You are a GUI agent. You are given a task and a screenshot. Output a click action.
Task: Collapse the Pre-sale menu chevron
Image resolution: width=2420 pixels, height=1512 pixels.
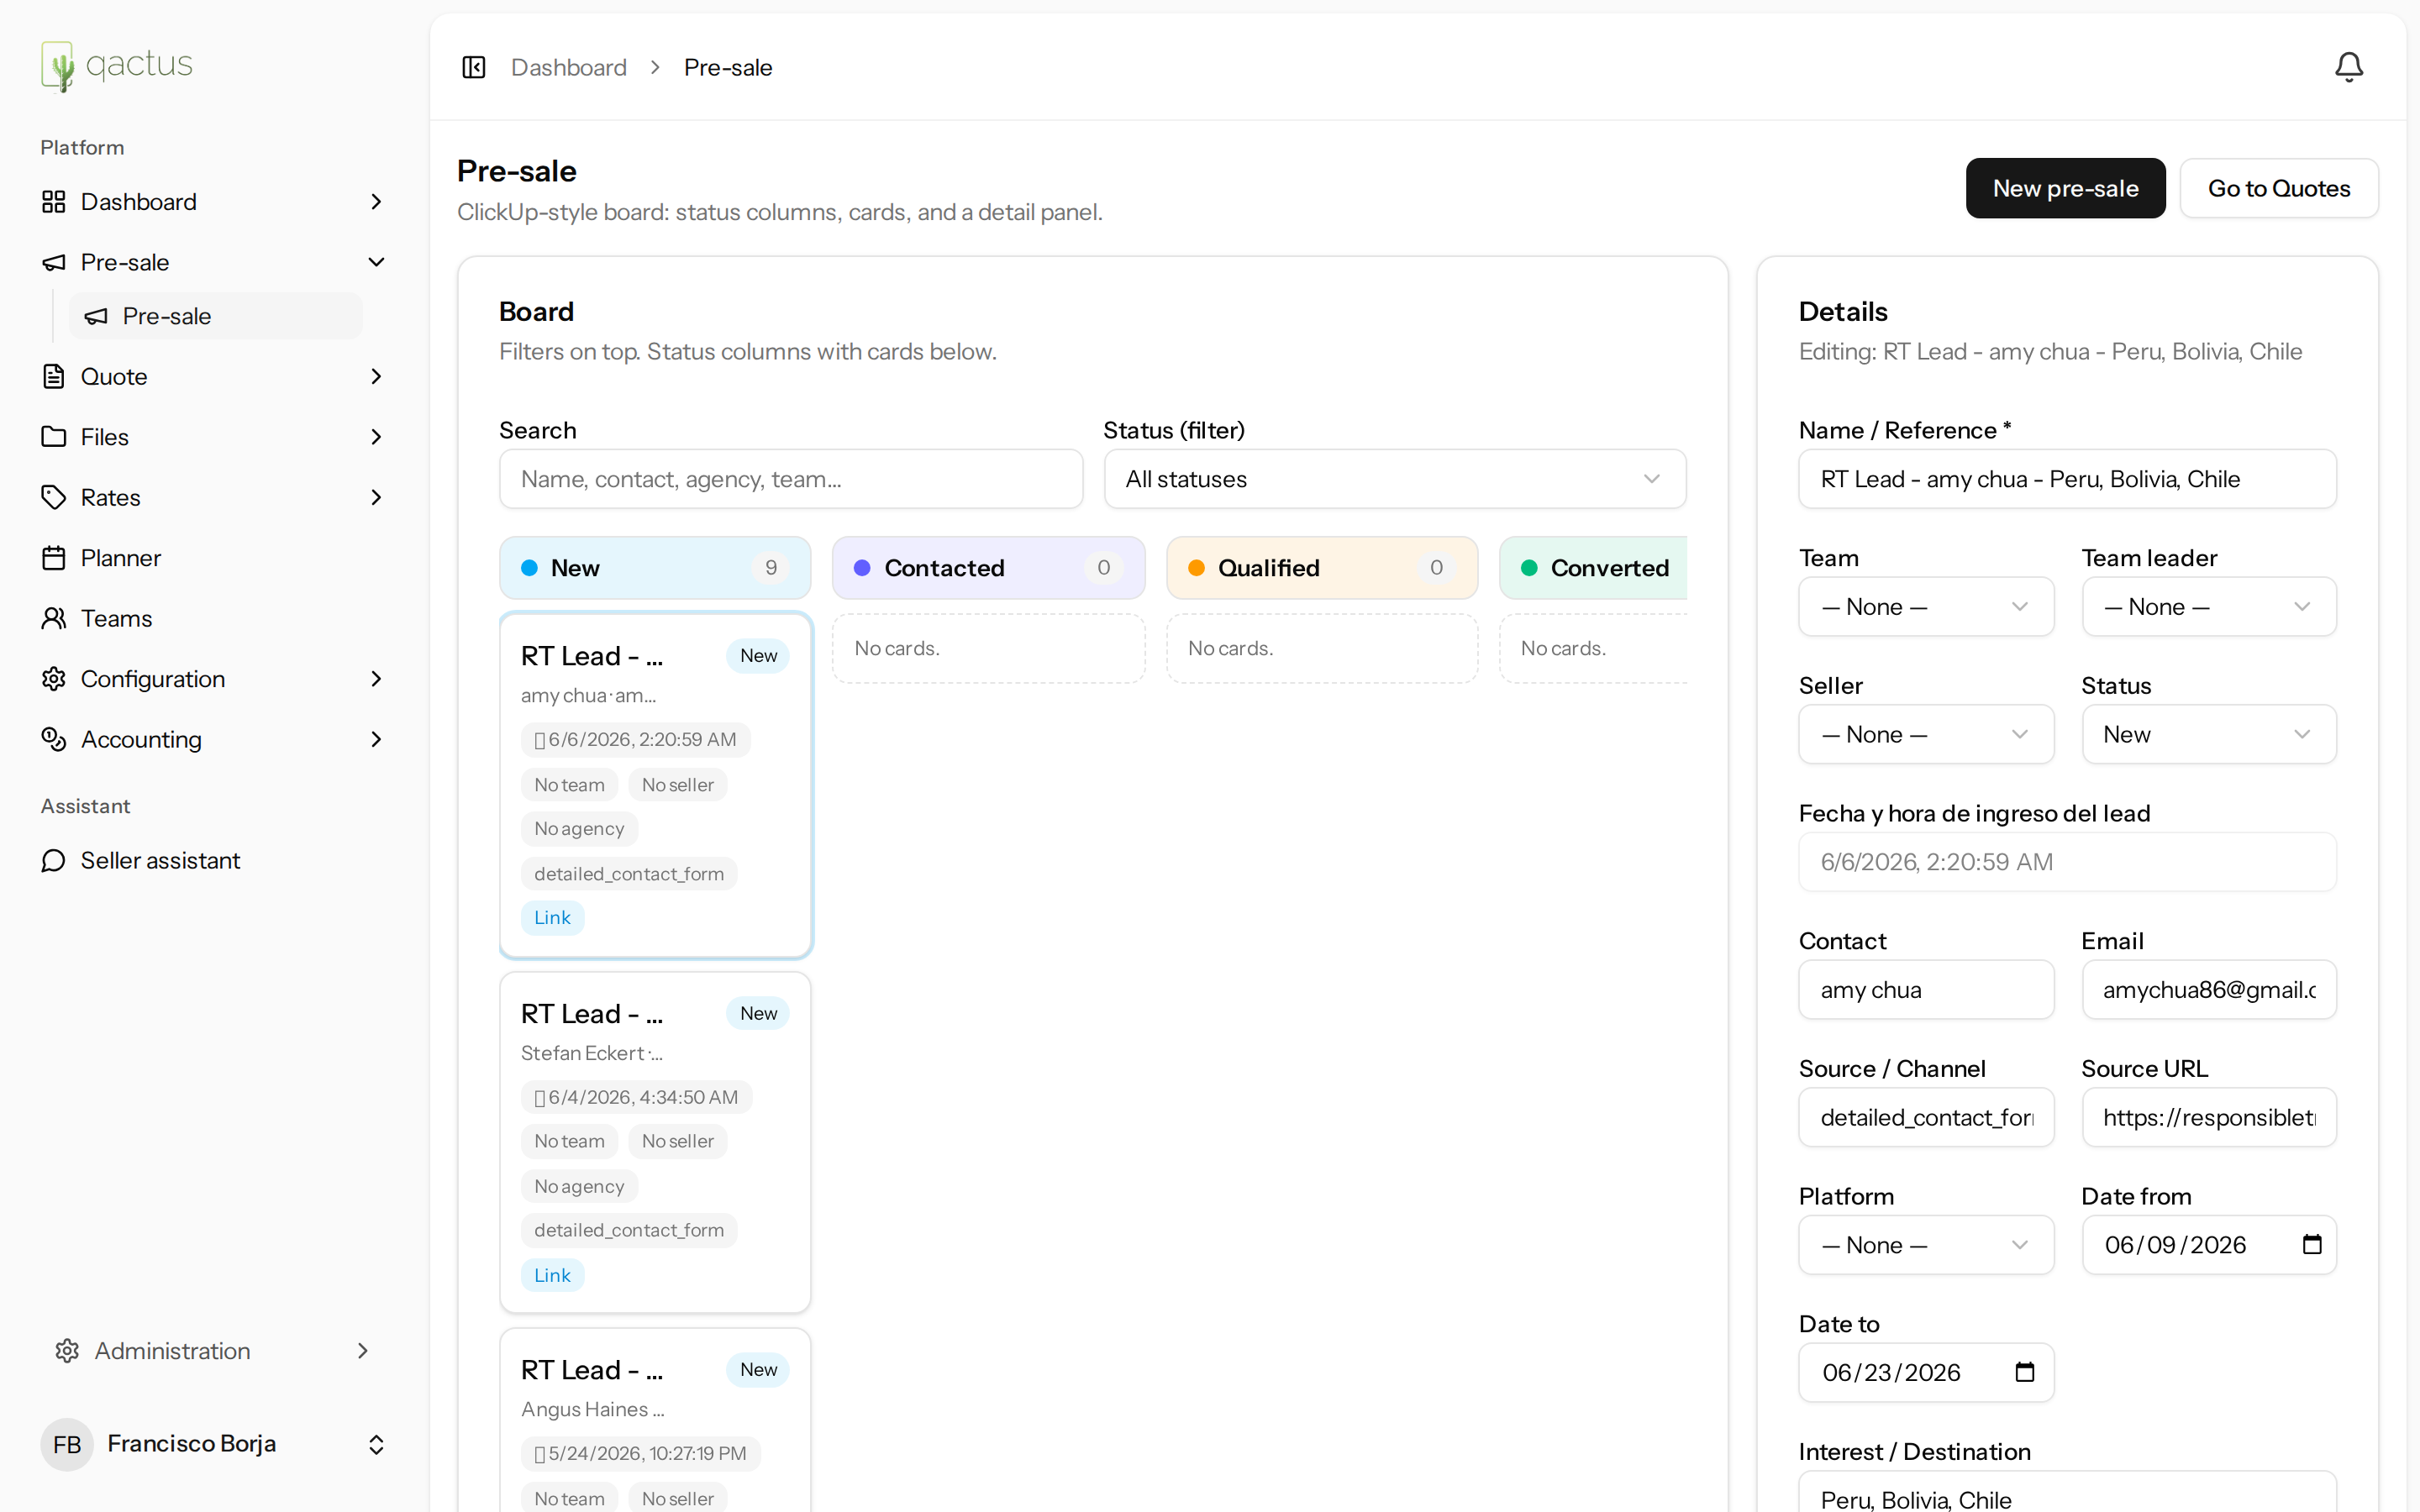coord(376,262)
